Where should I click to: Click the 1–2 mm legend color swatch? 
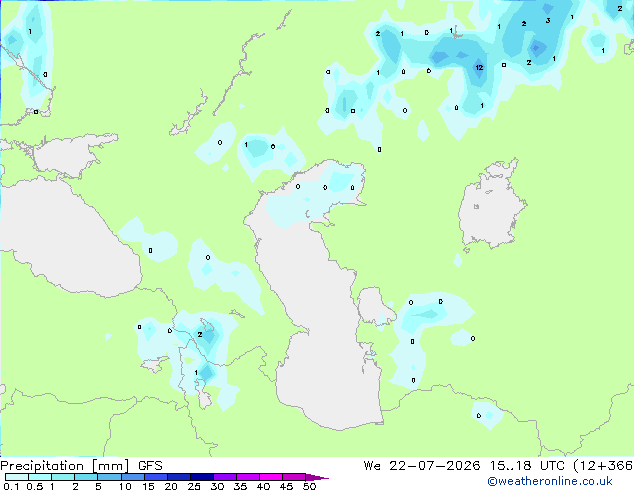pyautogui.click(x=63, y=477)
